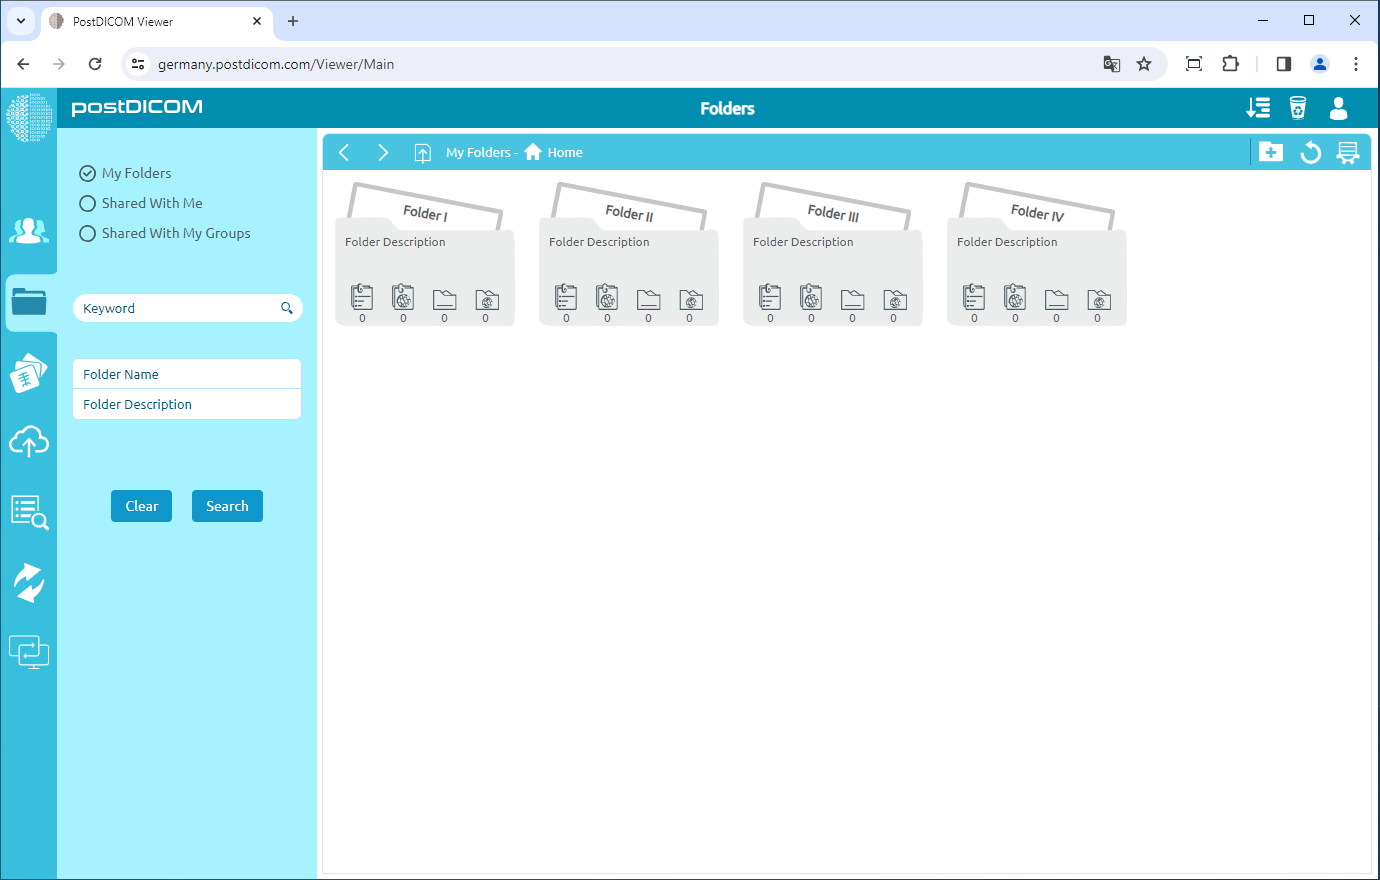Click the transfer arrows icon in the sidebar
Viewport: 1380px width, 880px height.
tap(29, 582)
